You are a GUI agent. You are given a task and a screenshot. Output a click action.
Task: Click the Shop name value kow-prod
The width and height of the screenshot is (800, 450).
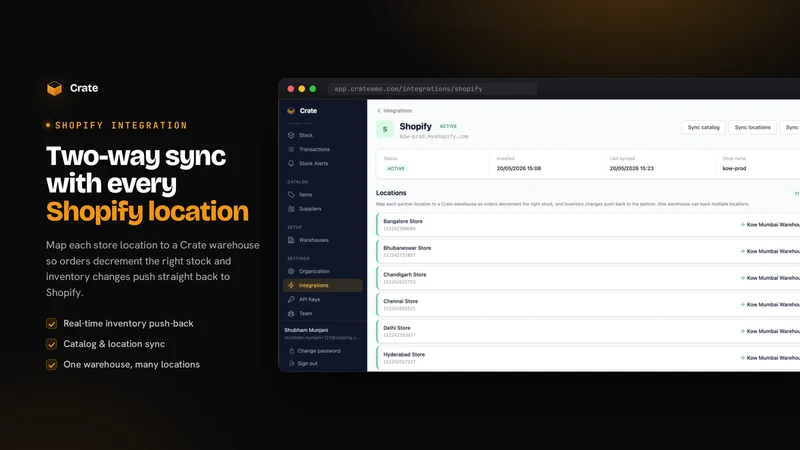734,168
